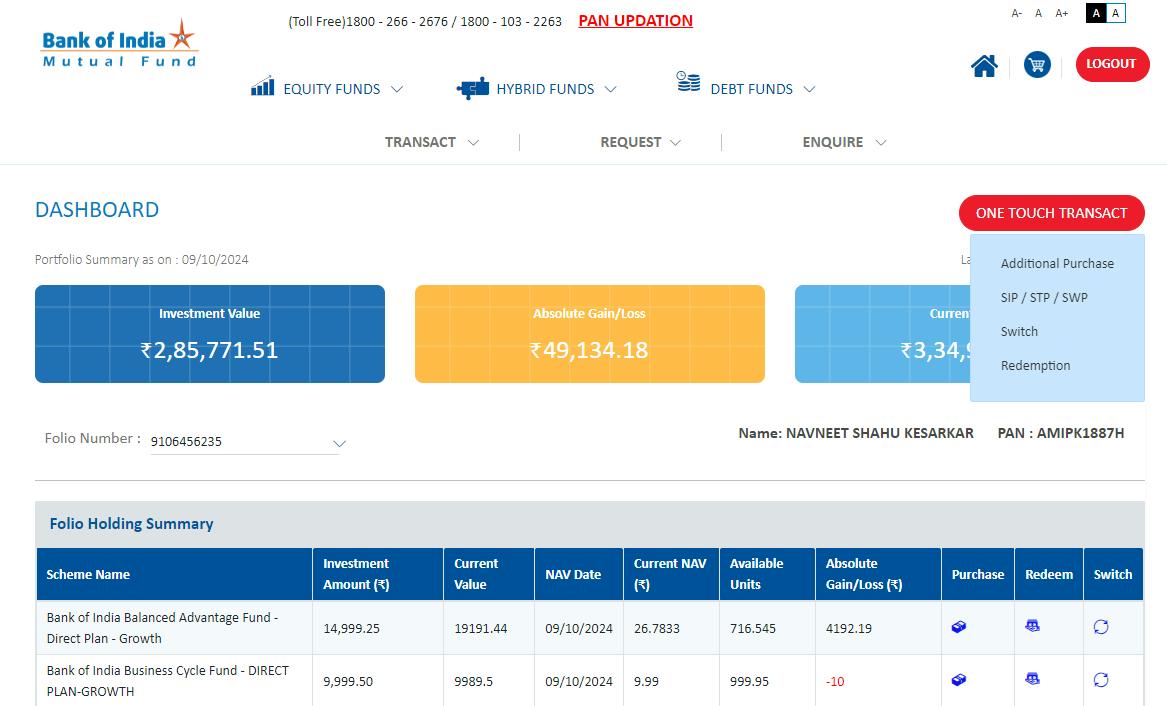Click the Equity Funds bar chart icon
Viewport: 1167px width, 706px height.
263,86
